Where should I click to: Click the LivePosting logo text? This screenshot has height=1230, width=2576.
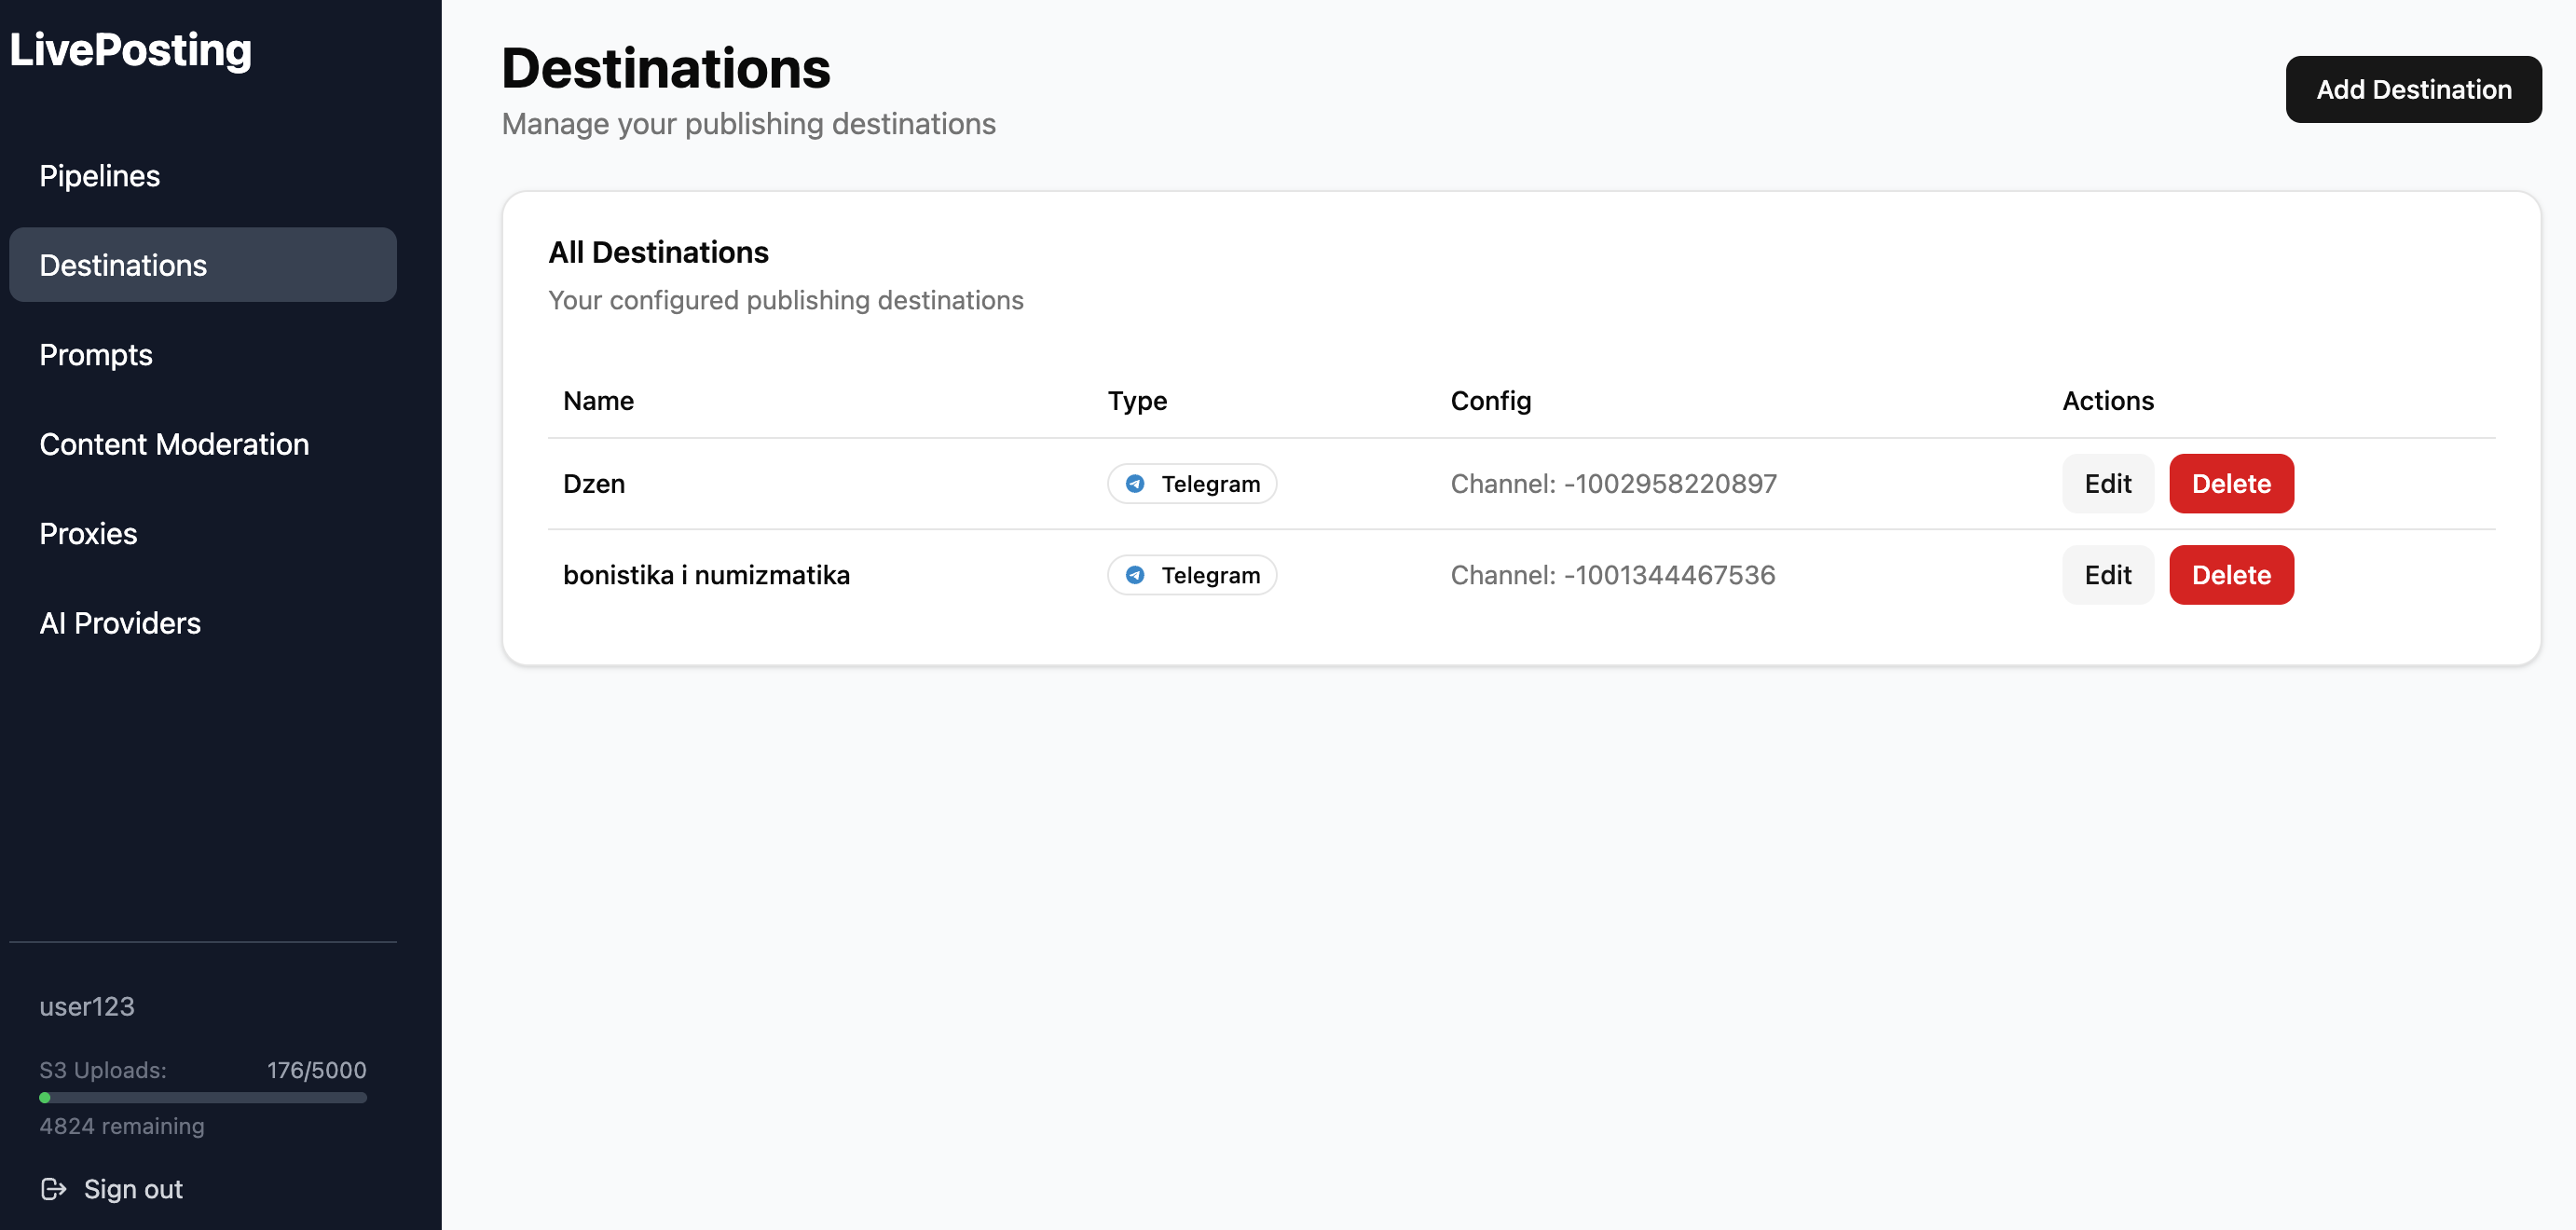coord(131,50)
